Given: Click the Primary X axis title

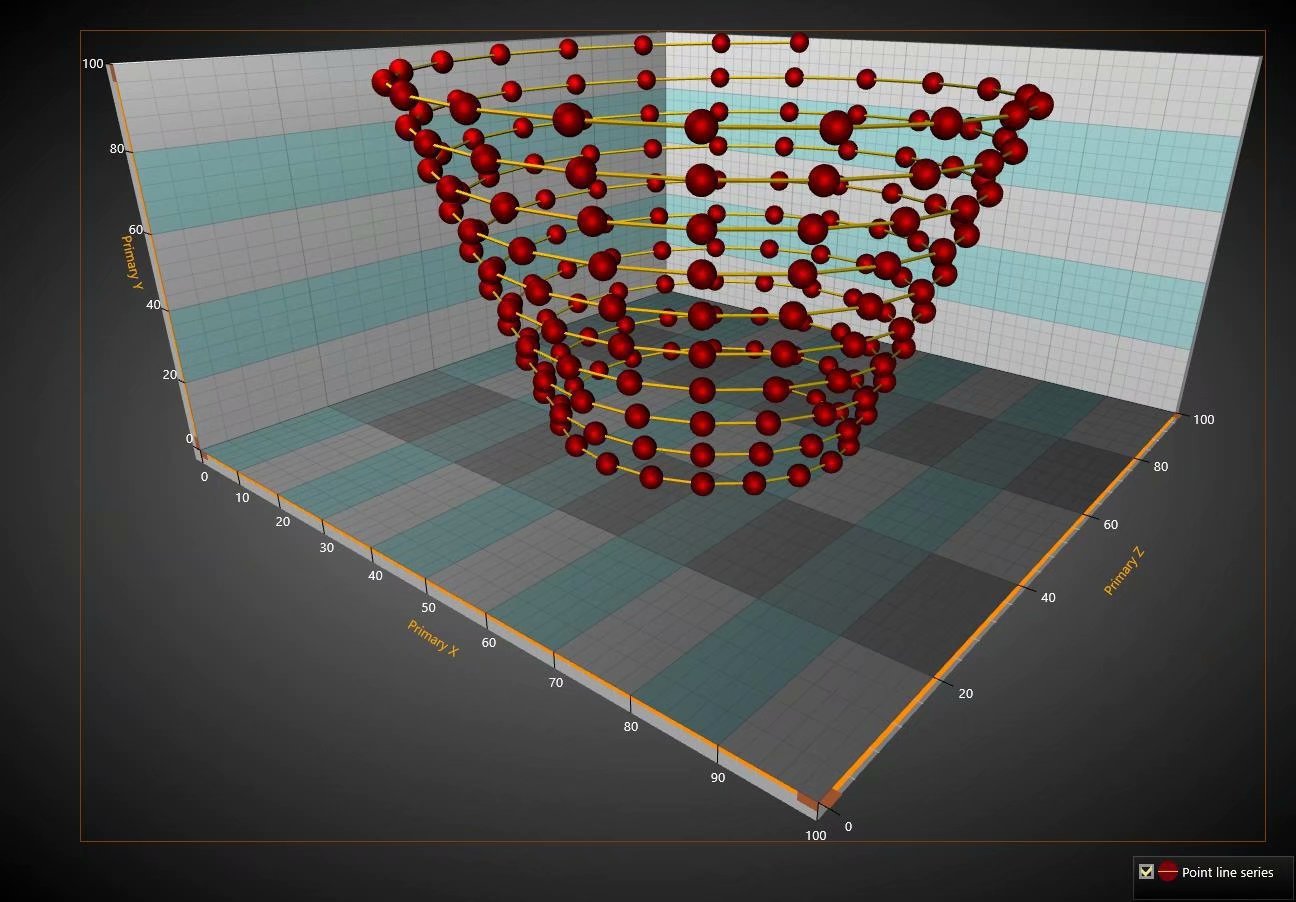Looking at the screenshot, I should click(x=433, y=638).
